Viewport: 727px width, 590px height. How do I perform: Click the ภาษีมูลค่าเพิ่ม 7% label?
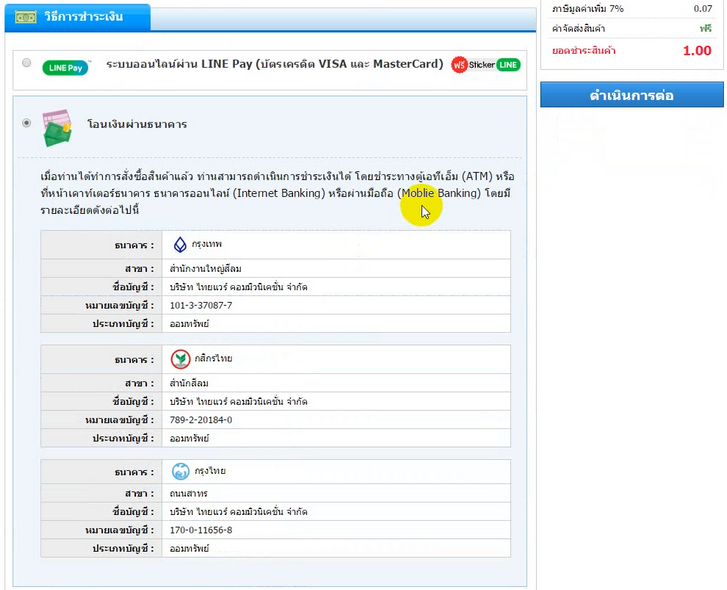[587, 9]
